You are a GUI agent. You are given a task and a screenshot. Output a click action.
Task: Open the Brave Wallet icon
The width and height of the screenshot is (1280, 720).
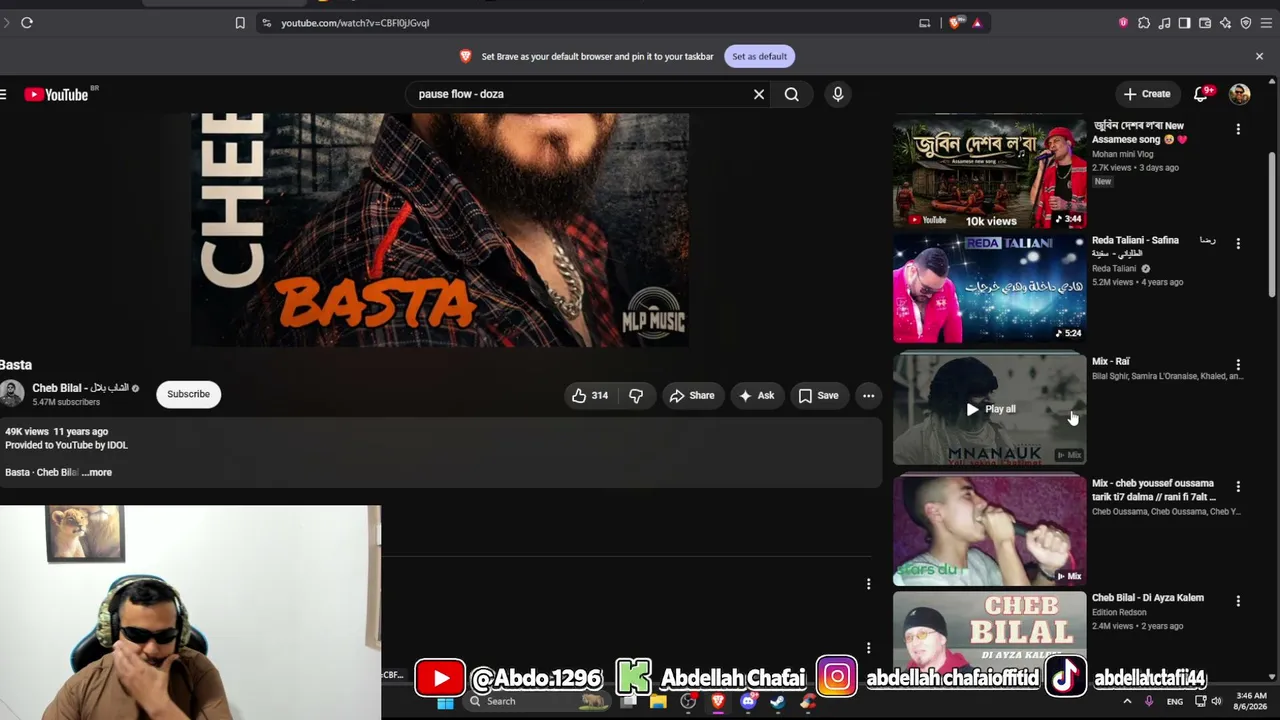tap(1205, 23)
